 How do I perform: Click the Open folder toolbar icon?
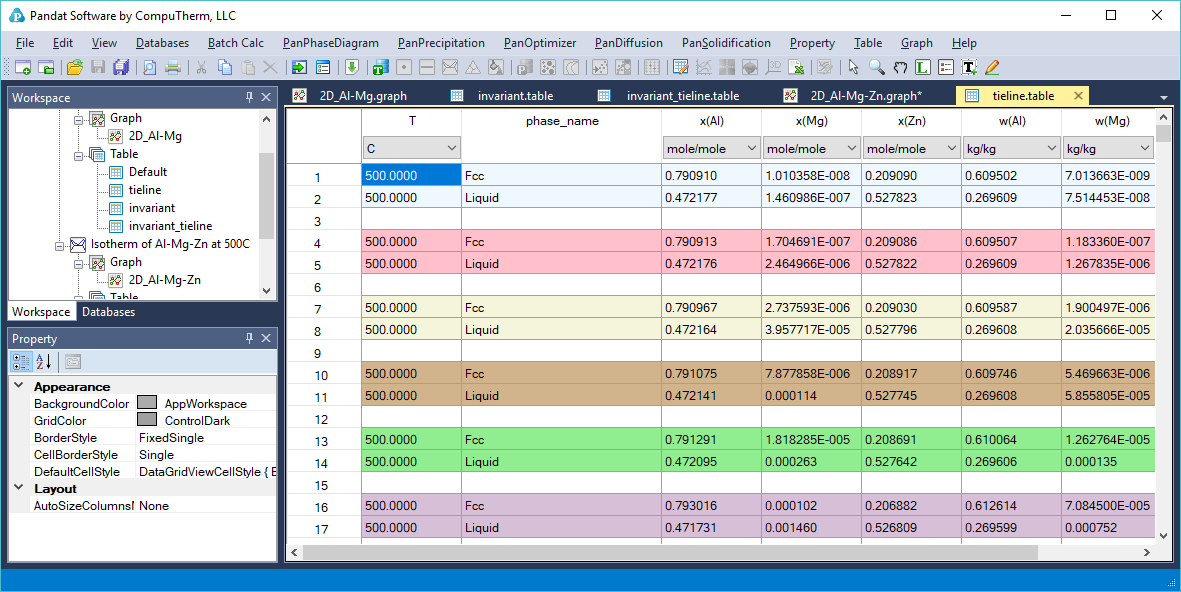click(74, 68)
